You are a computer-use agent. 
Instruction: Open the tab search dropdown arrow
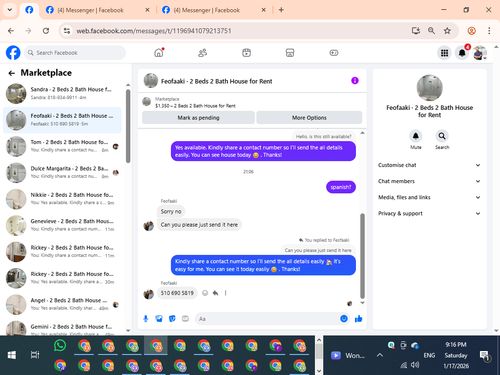tap(10, 10)
